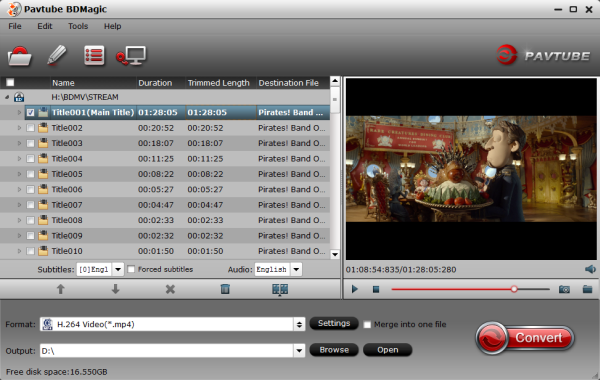Open the register monitor icon
600x380 pixels.
pos(131,56)
